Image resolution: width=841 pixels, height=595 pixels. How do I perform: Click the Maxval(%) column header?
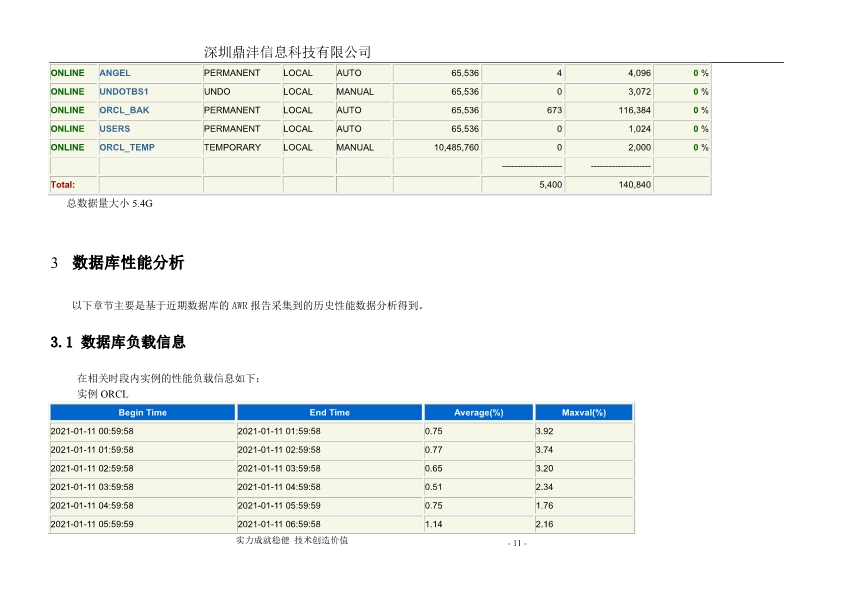click(x=584, y=412)
